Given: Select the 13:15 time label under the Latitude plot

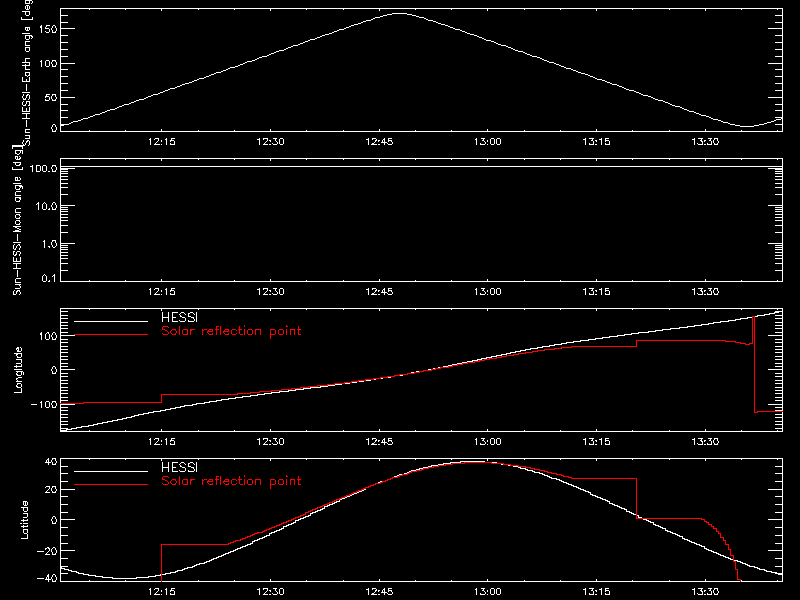Looking at the screenshot, I should click(596, 591).
